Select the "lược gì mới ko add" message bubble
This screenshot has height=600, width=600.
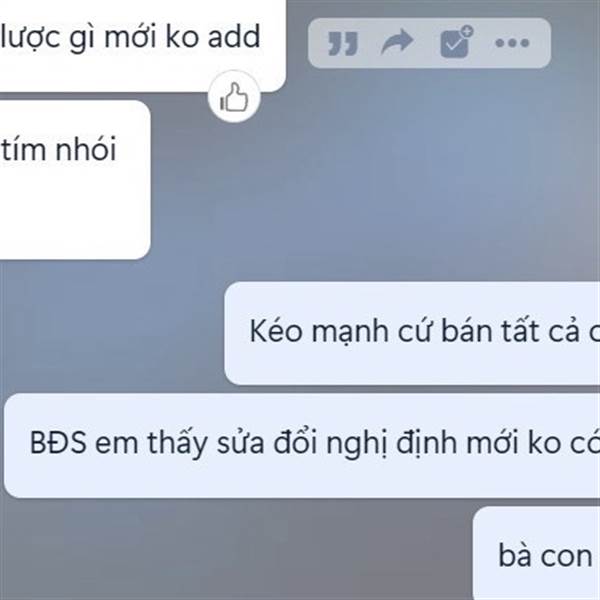coord(143,46)
